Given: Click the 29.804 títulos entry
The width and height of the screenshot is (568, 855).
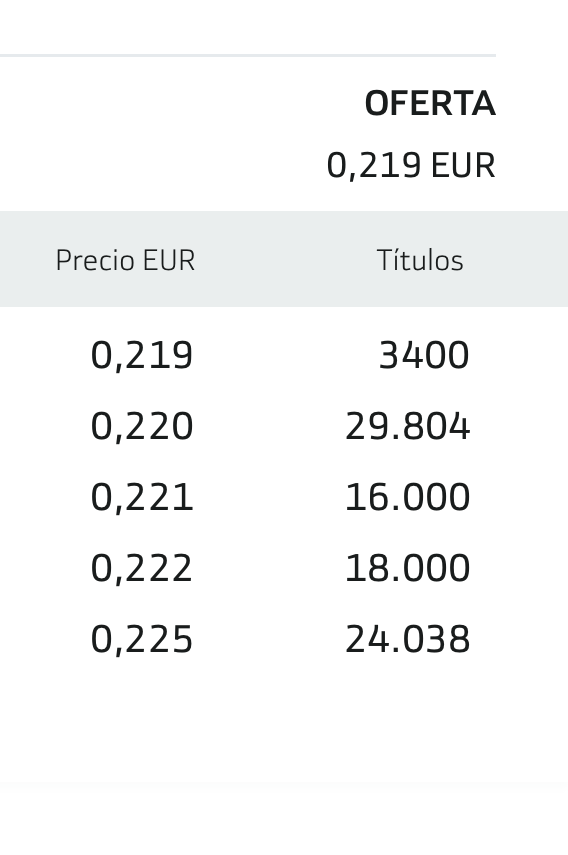Looking at the screenshot, I should (x=407, y=426).
